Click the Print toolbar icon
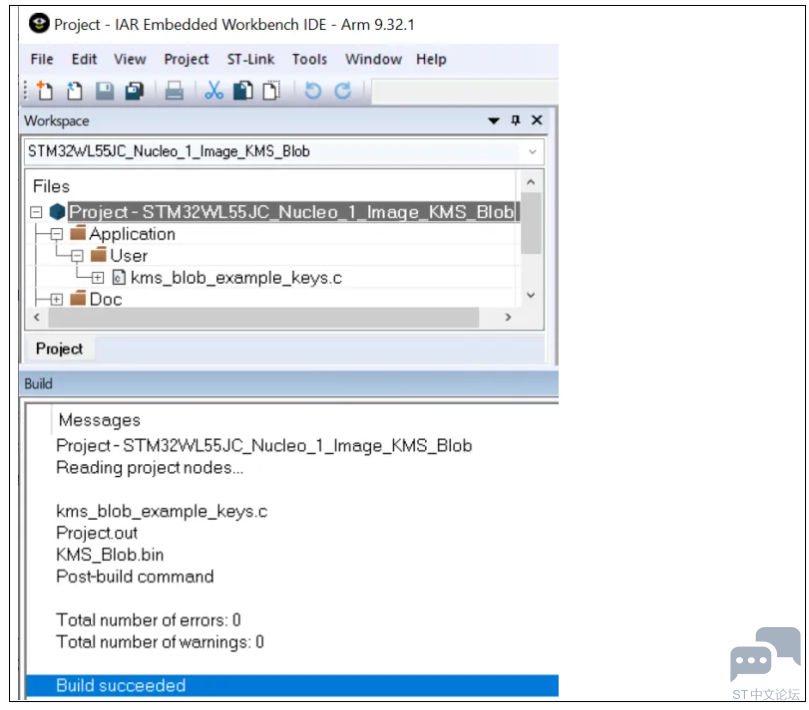This screenshot has width=809, height=710. [174, 91]
